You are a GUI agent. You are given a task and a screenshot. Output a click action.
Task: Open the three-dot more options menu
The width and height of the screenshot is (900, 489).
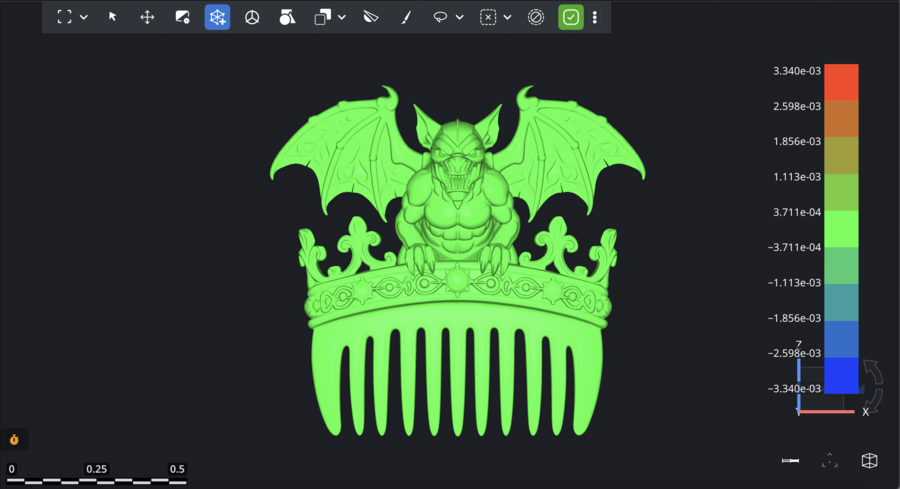coord(595,17)
